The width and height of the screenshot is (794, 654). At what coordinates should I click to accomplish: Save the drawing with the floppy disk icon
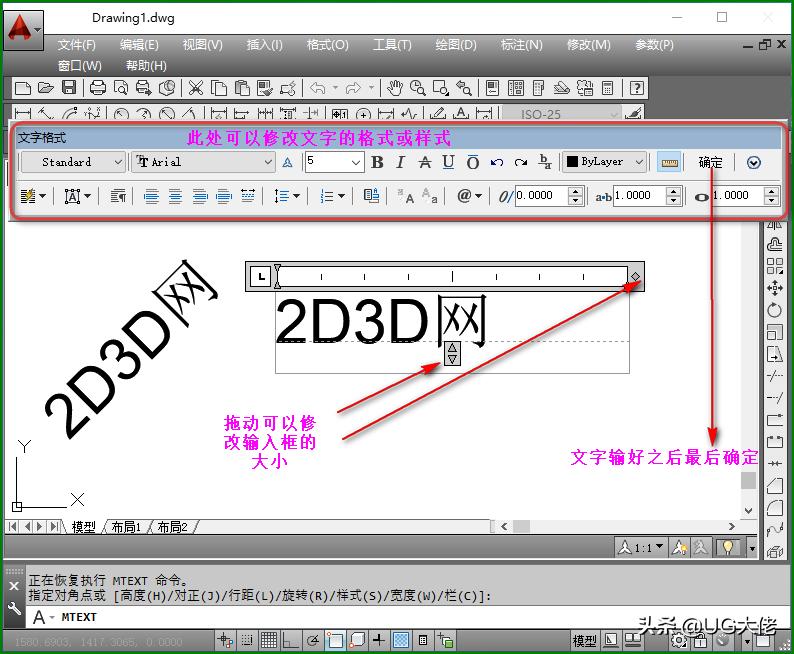[x=69, y=88]
